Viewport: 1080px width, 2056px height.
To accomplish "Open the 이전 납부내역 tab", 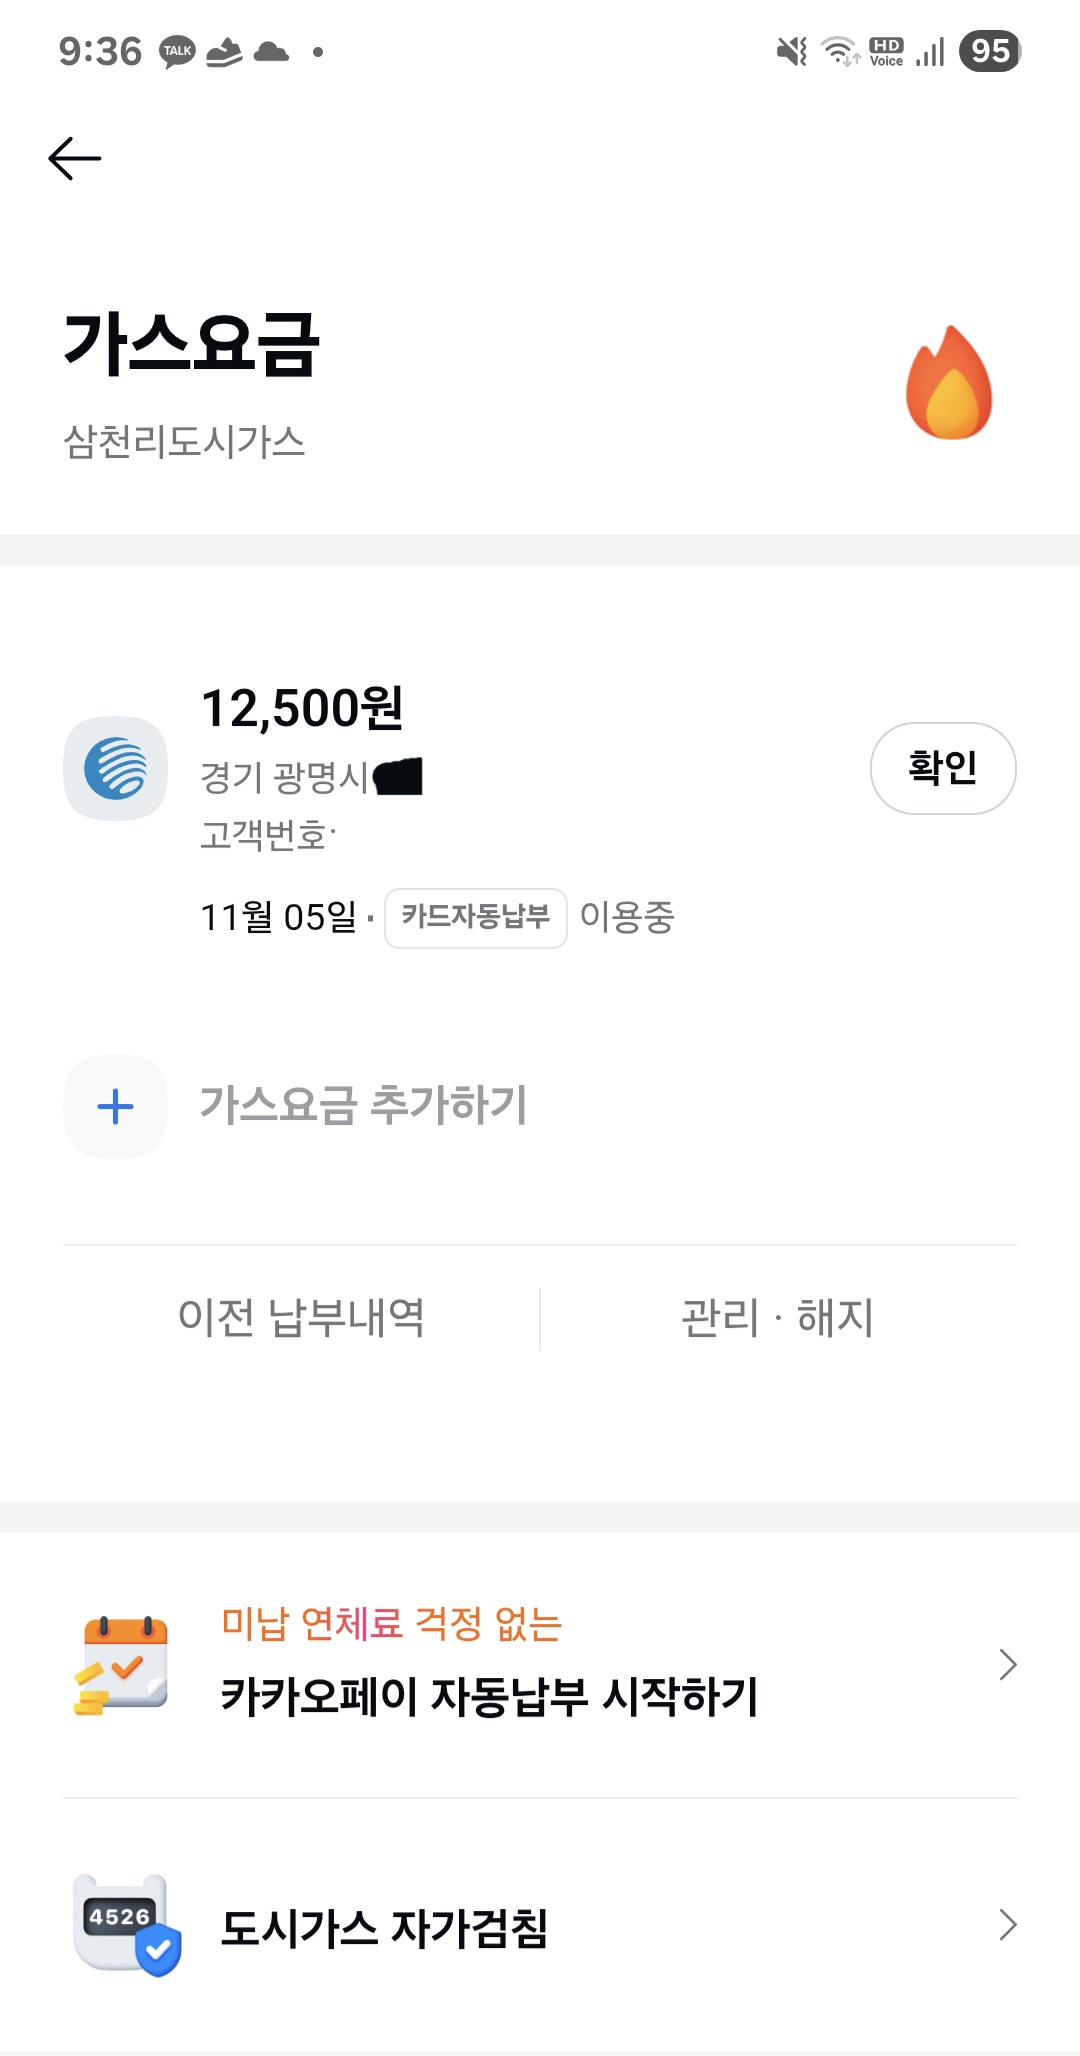I will (x=301, y=1318).
